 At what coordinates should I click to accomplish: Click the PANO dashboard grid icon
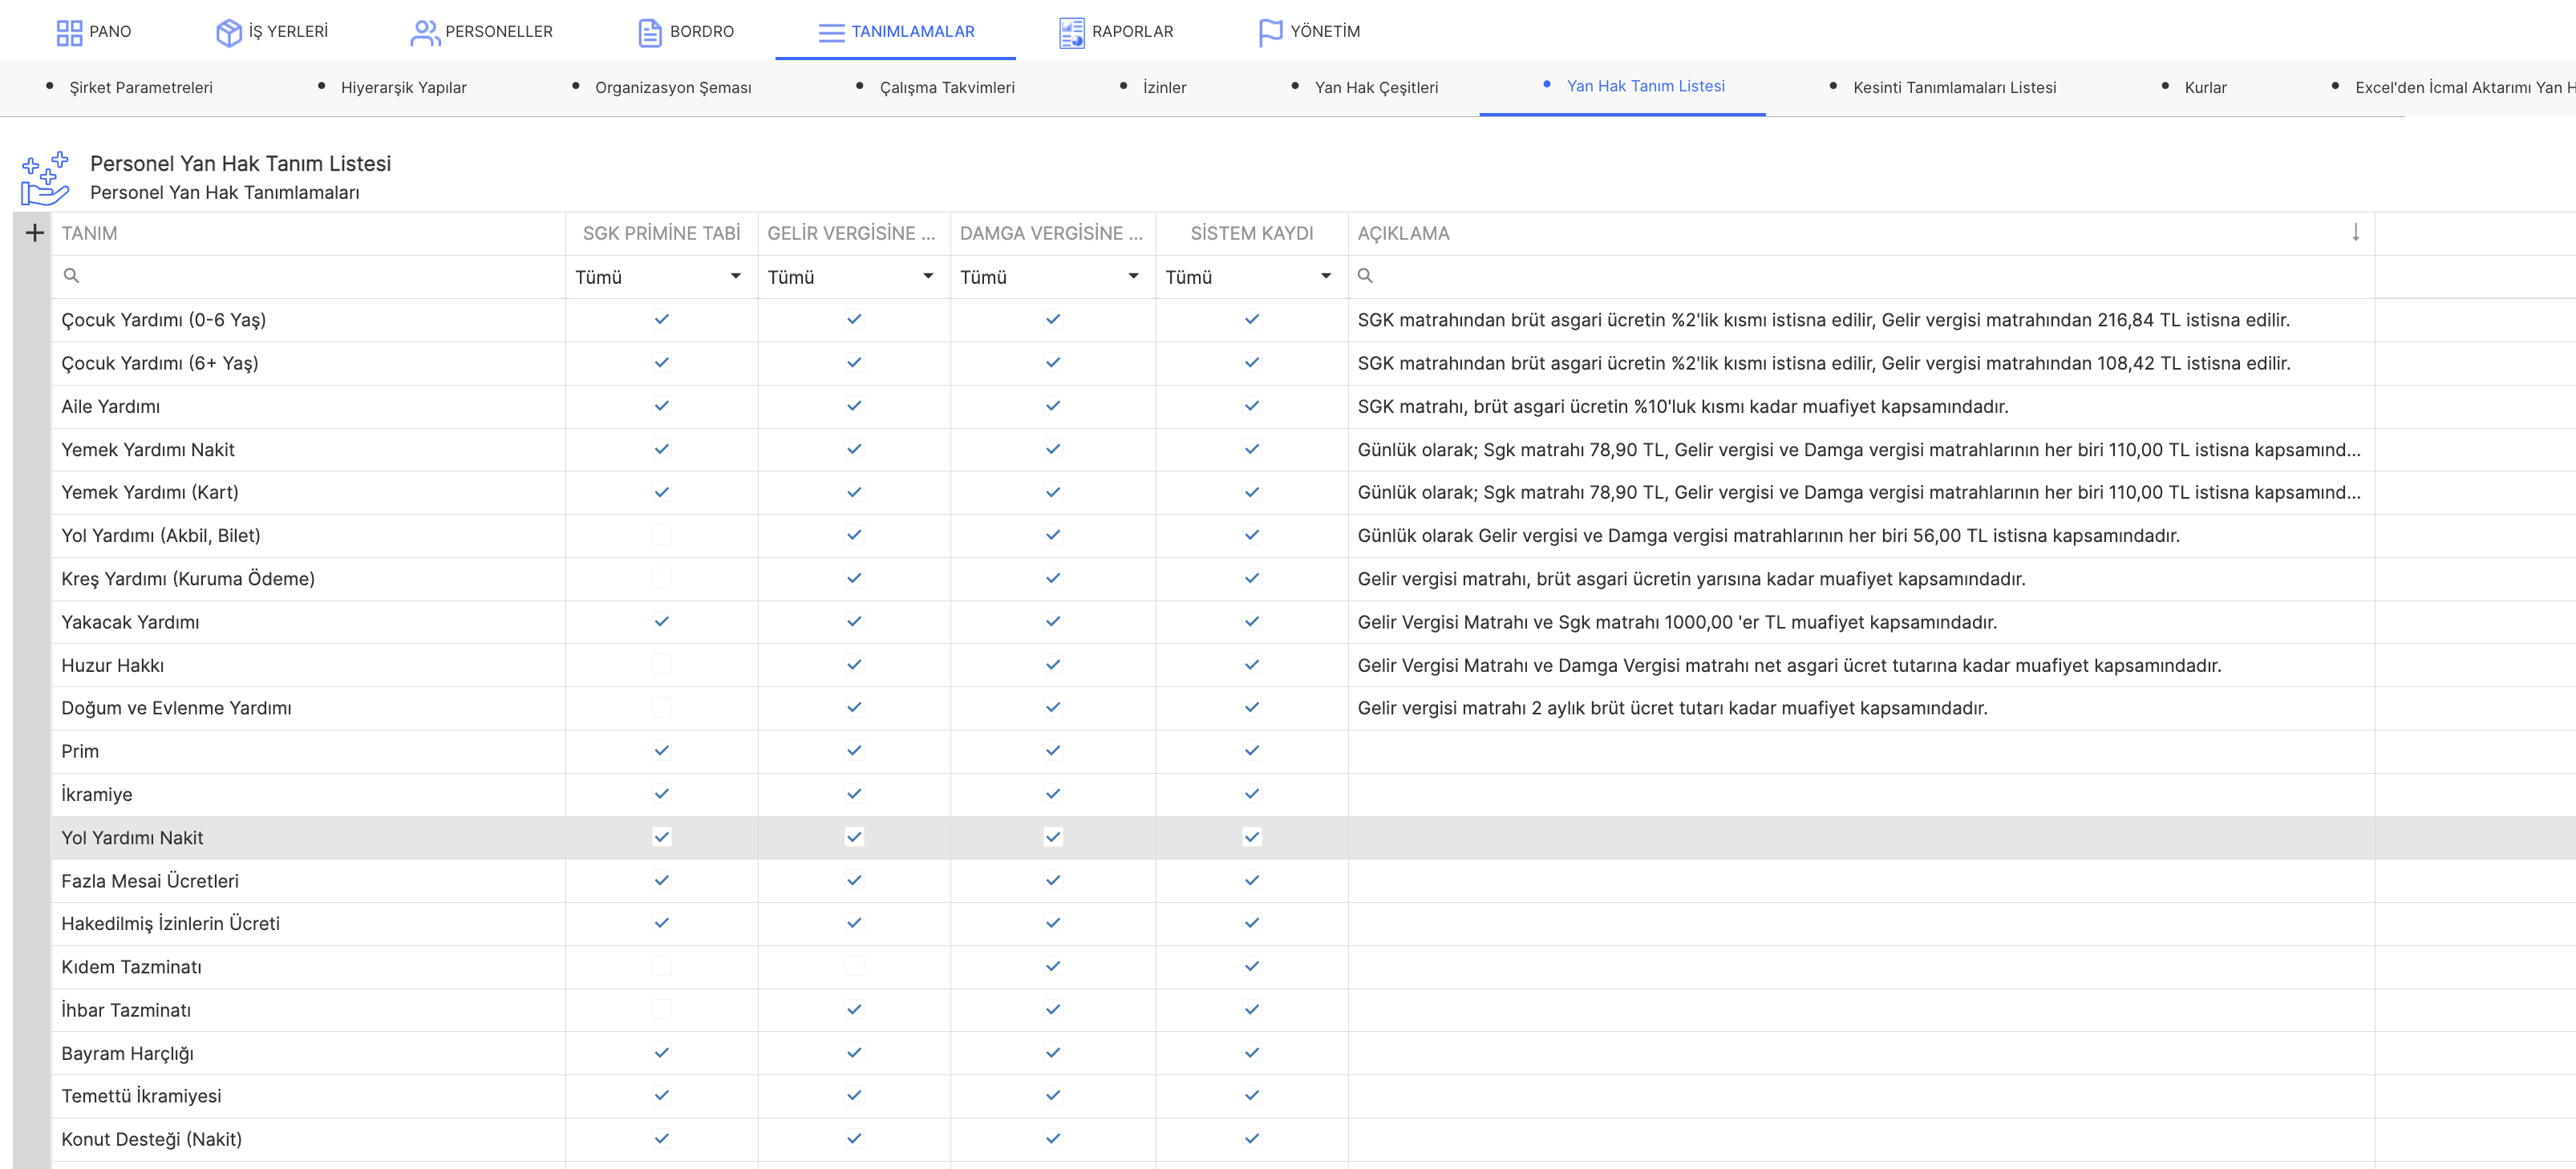tap(69, 32)
